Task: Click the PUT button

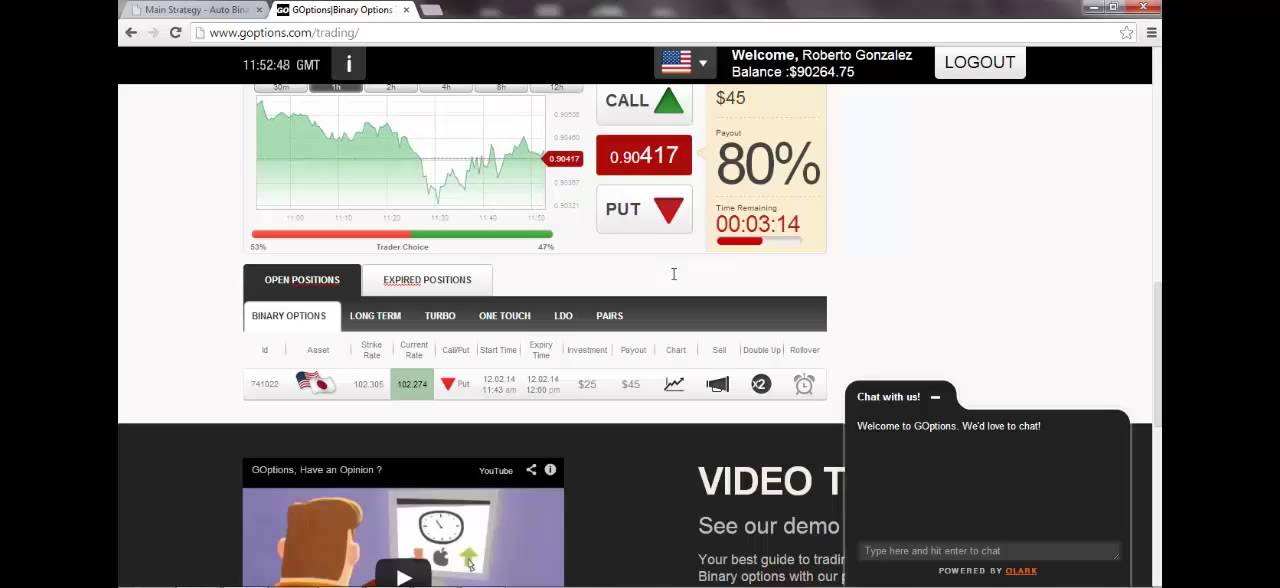Action: click(644, 209)
